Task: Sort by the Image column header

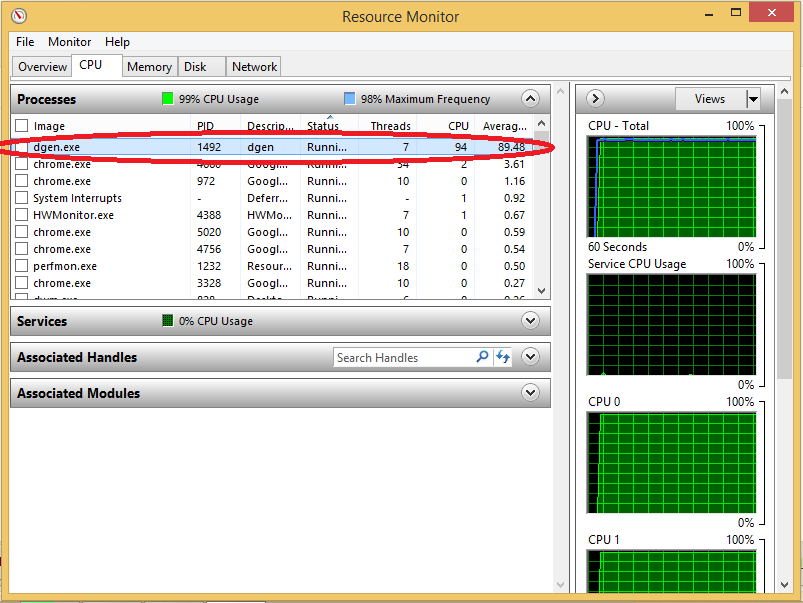Action: click(49, 126)
